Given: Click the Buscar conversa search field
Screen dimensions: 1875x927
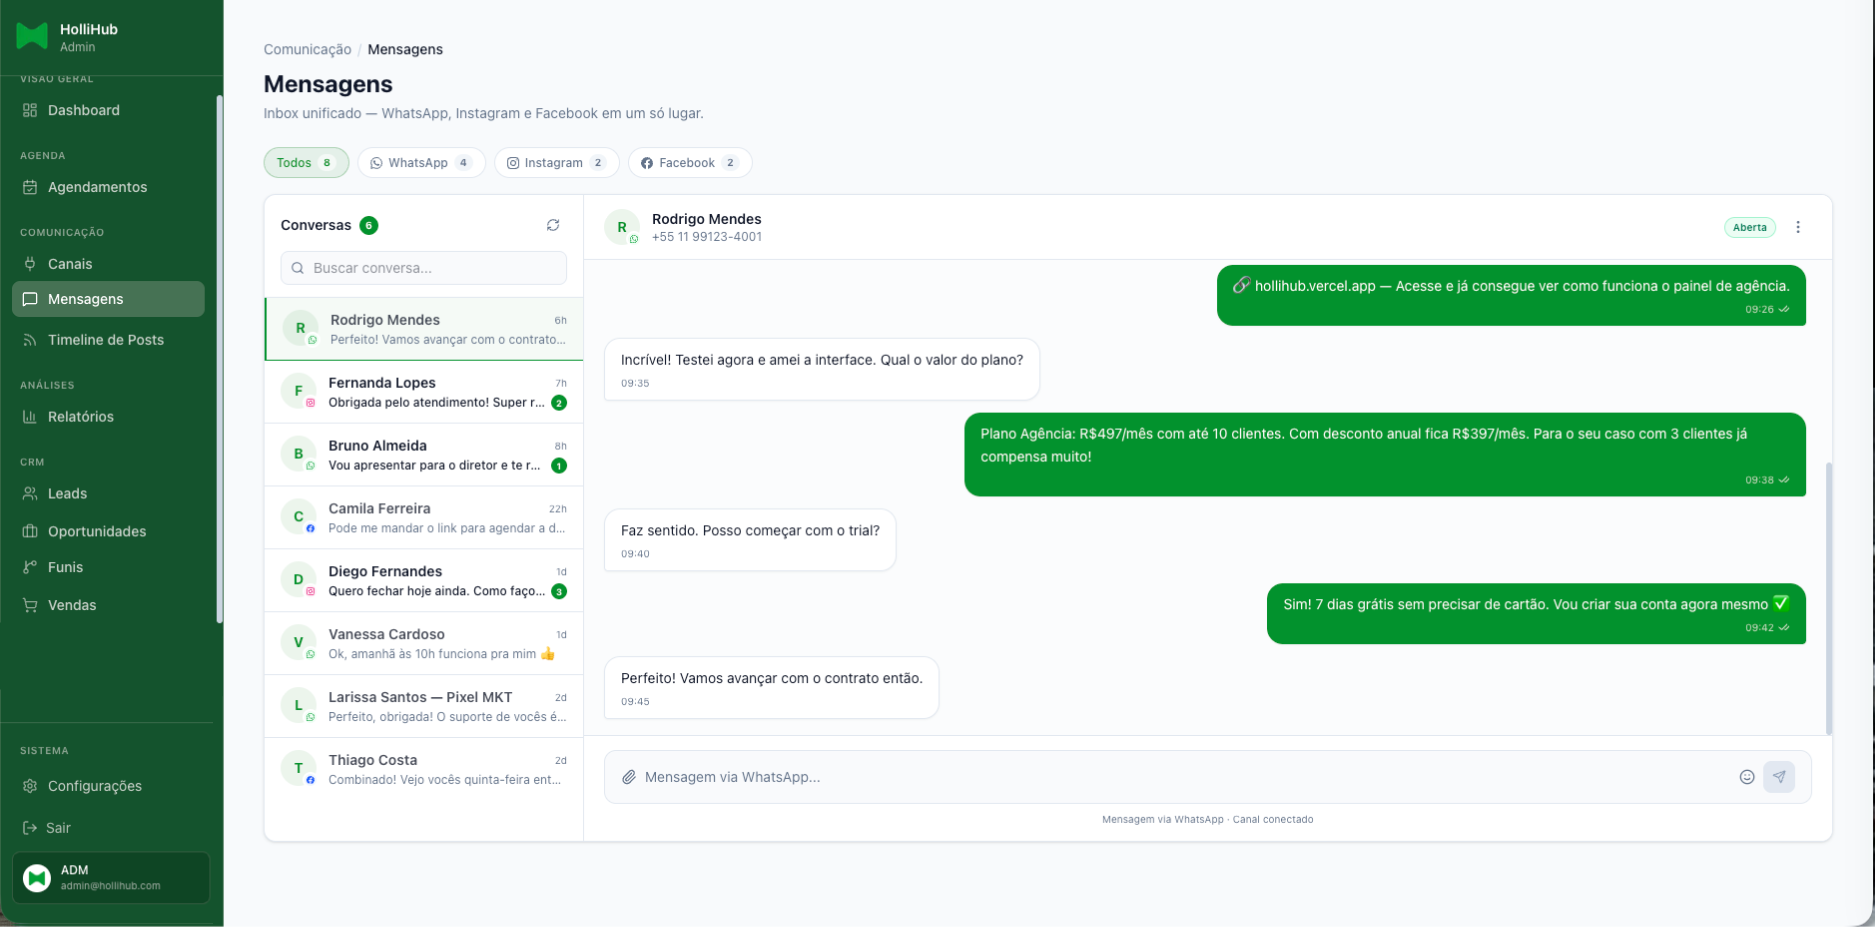Looking at the screenshot, I should [423, 267].
